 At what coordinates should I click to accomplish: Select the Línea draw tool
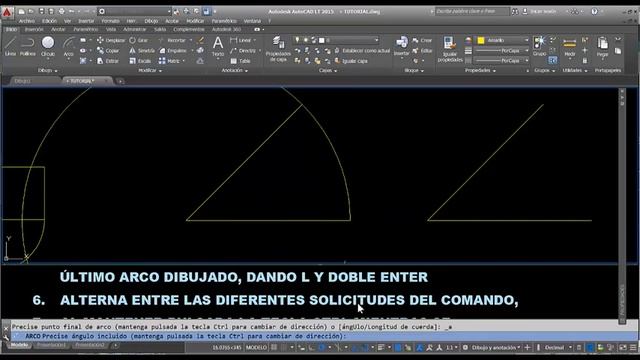tap(10, 46)
